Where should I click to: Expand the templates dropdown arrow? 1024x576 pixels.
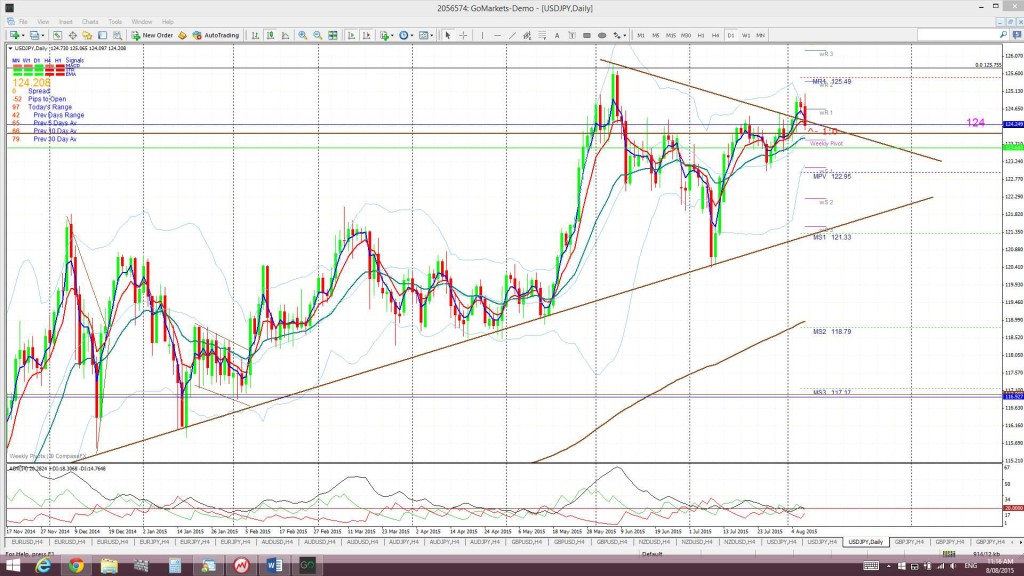pos(432,35)
